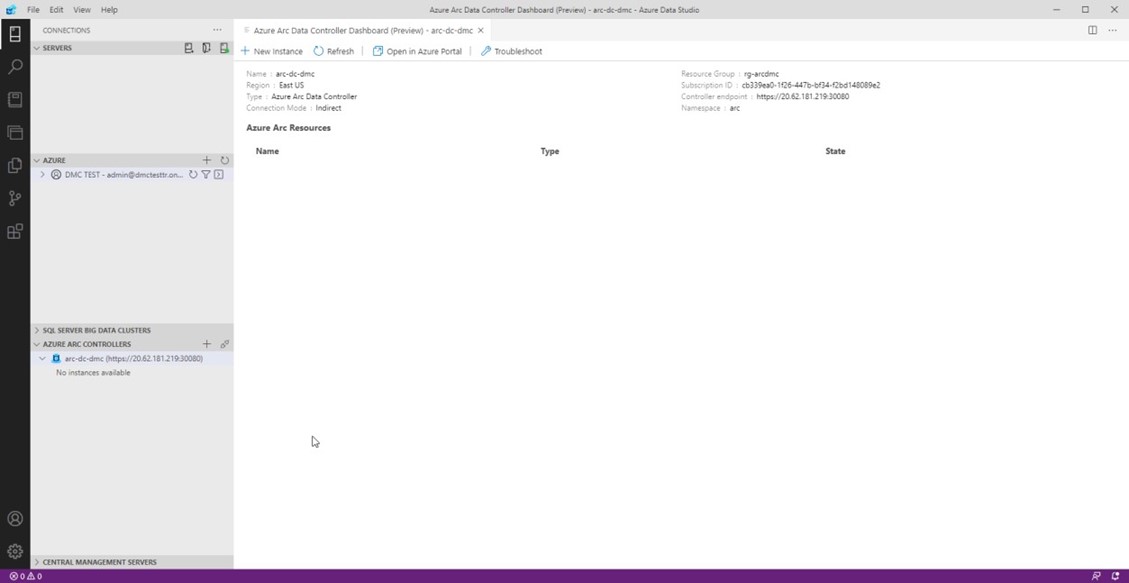The width and height of the screenshot is (1129, 583).
Task: Expand SQL SERVER BIG DATA CLUSTERS section
Action: click(37, 330)
